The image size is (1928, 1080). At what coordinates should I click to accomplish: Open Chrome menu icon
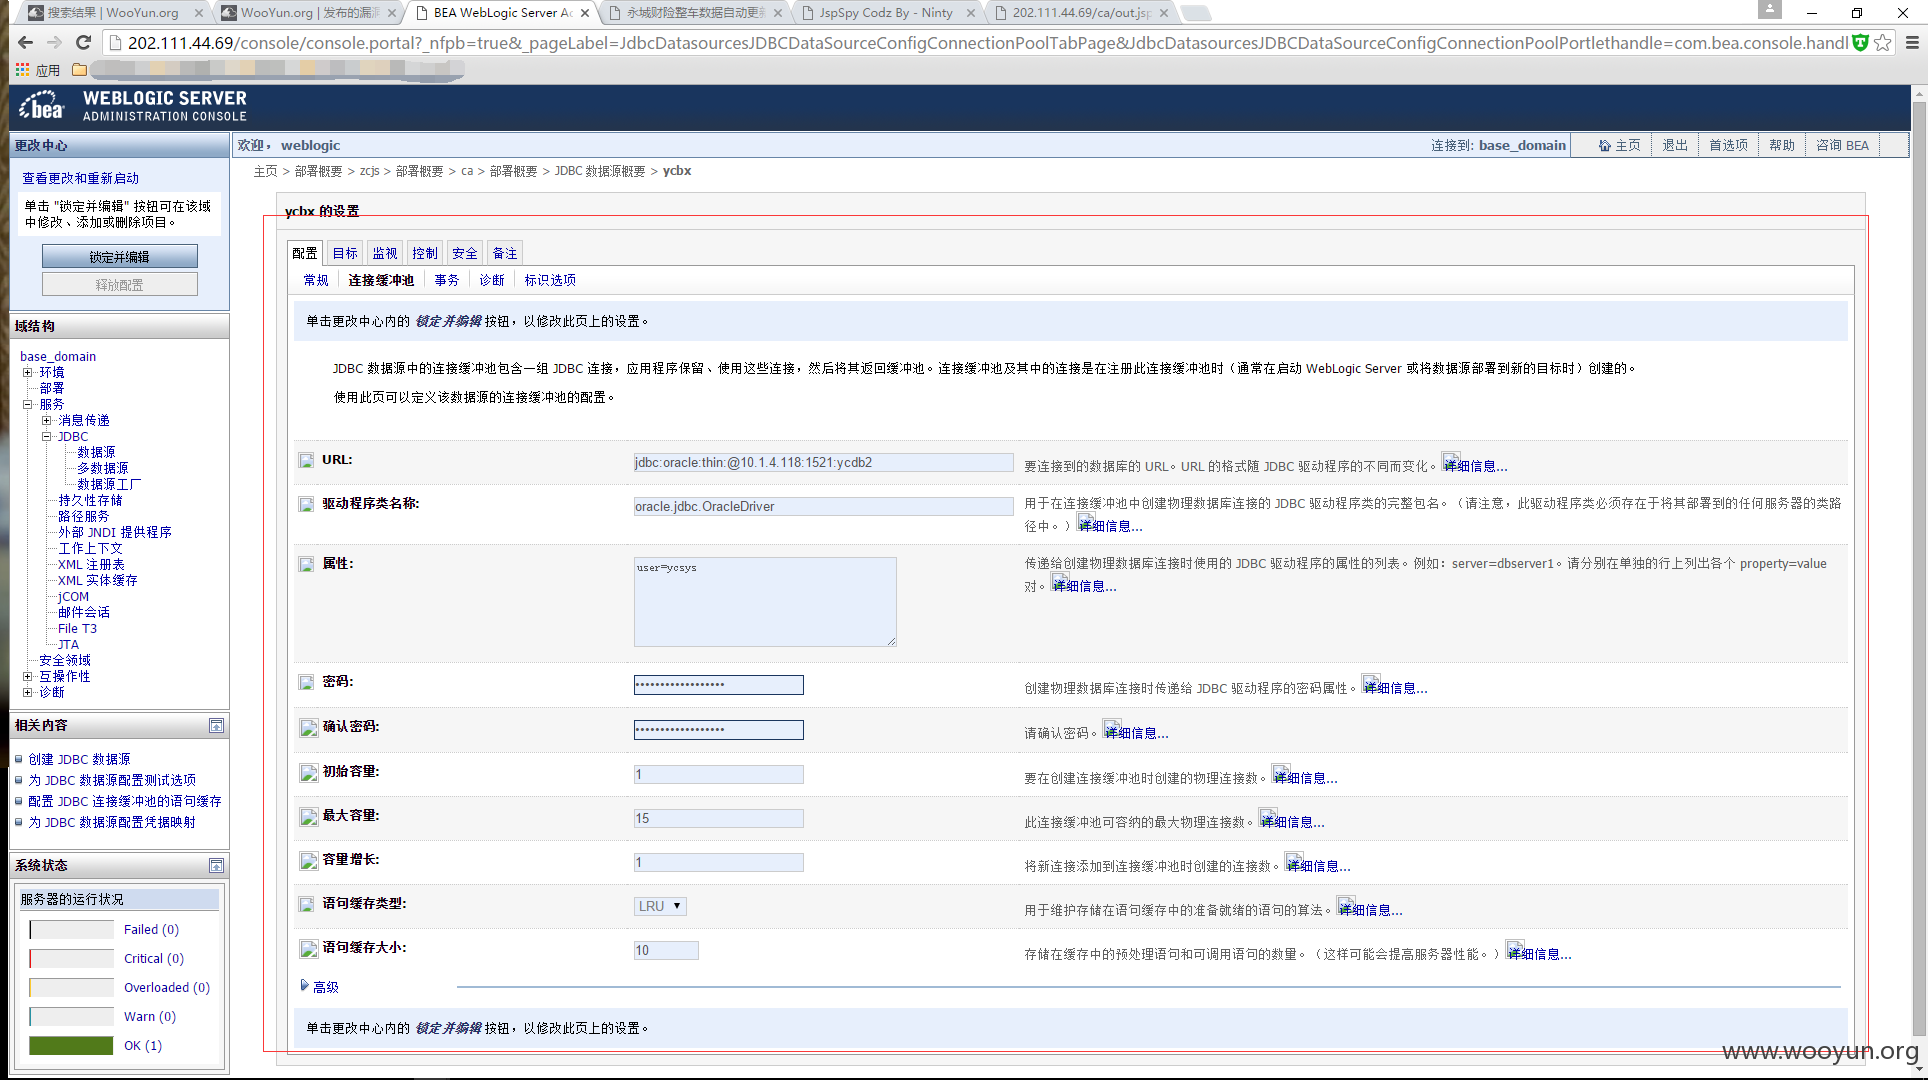1911,42
